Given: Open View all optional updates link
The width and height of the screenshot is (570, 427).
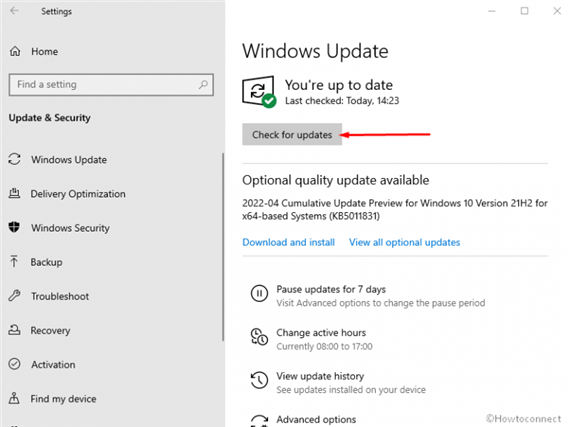Looking at the screenshot, I should pos(405,242).
